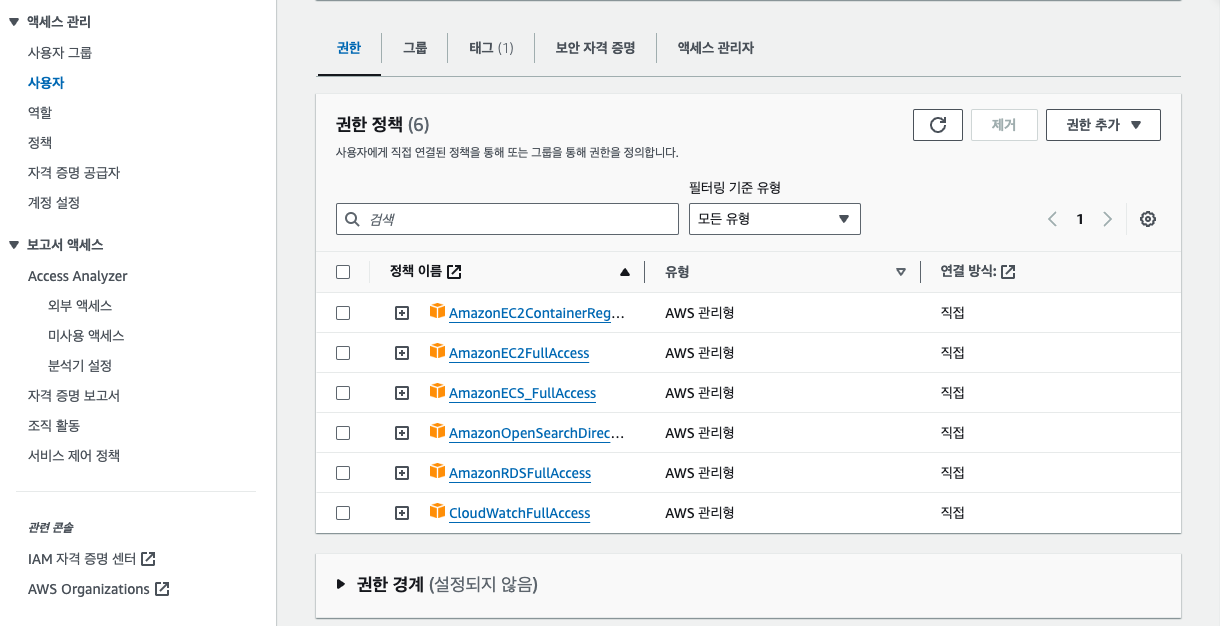Collapse the 액세스 관리 sidebar section

13,22
